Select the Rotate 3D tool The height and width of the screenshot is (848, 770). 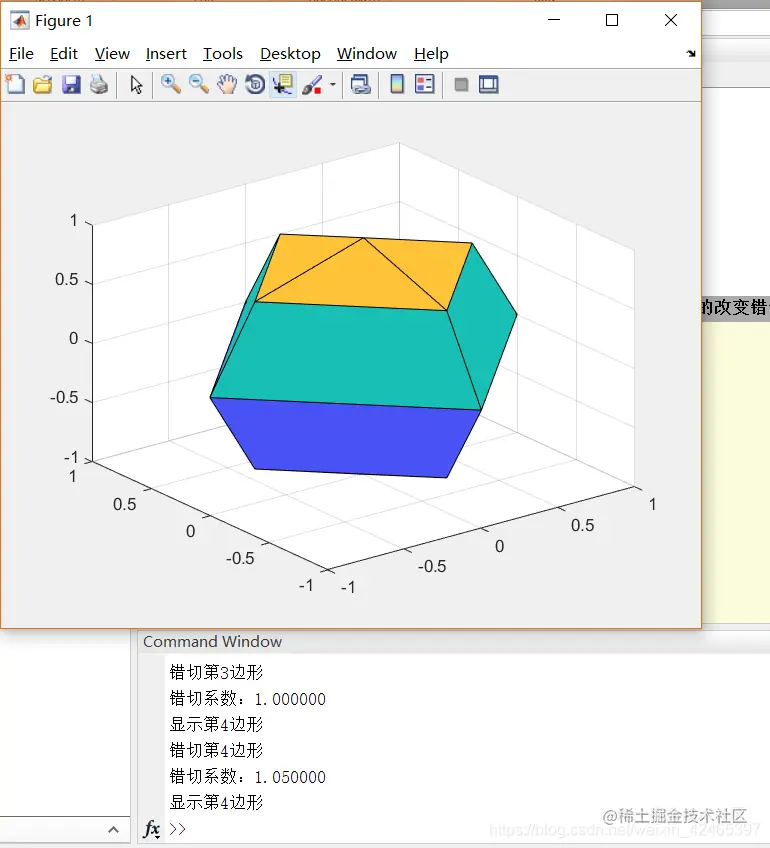255,84
